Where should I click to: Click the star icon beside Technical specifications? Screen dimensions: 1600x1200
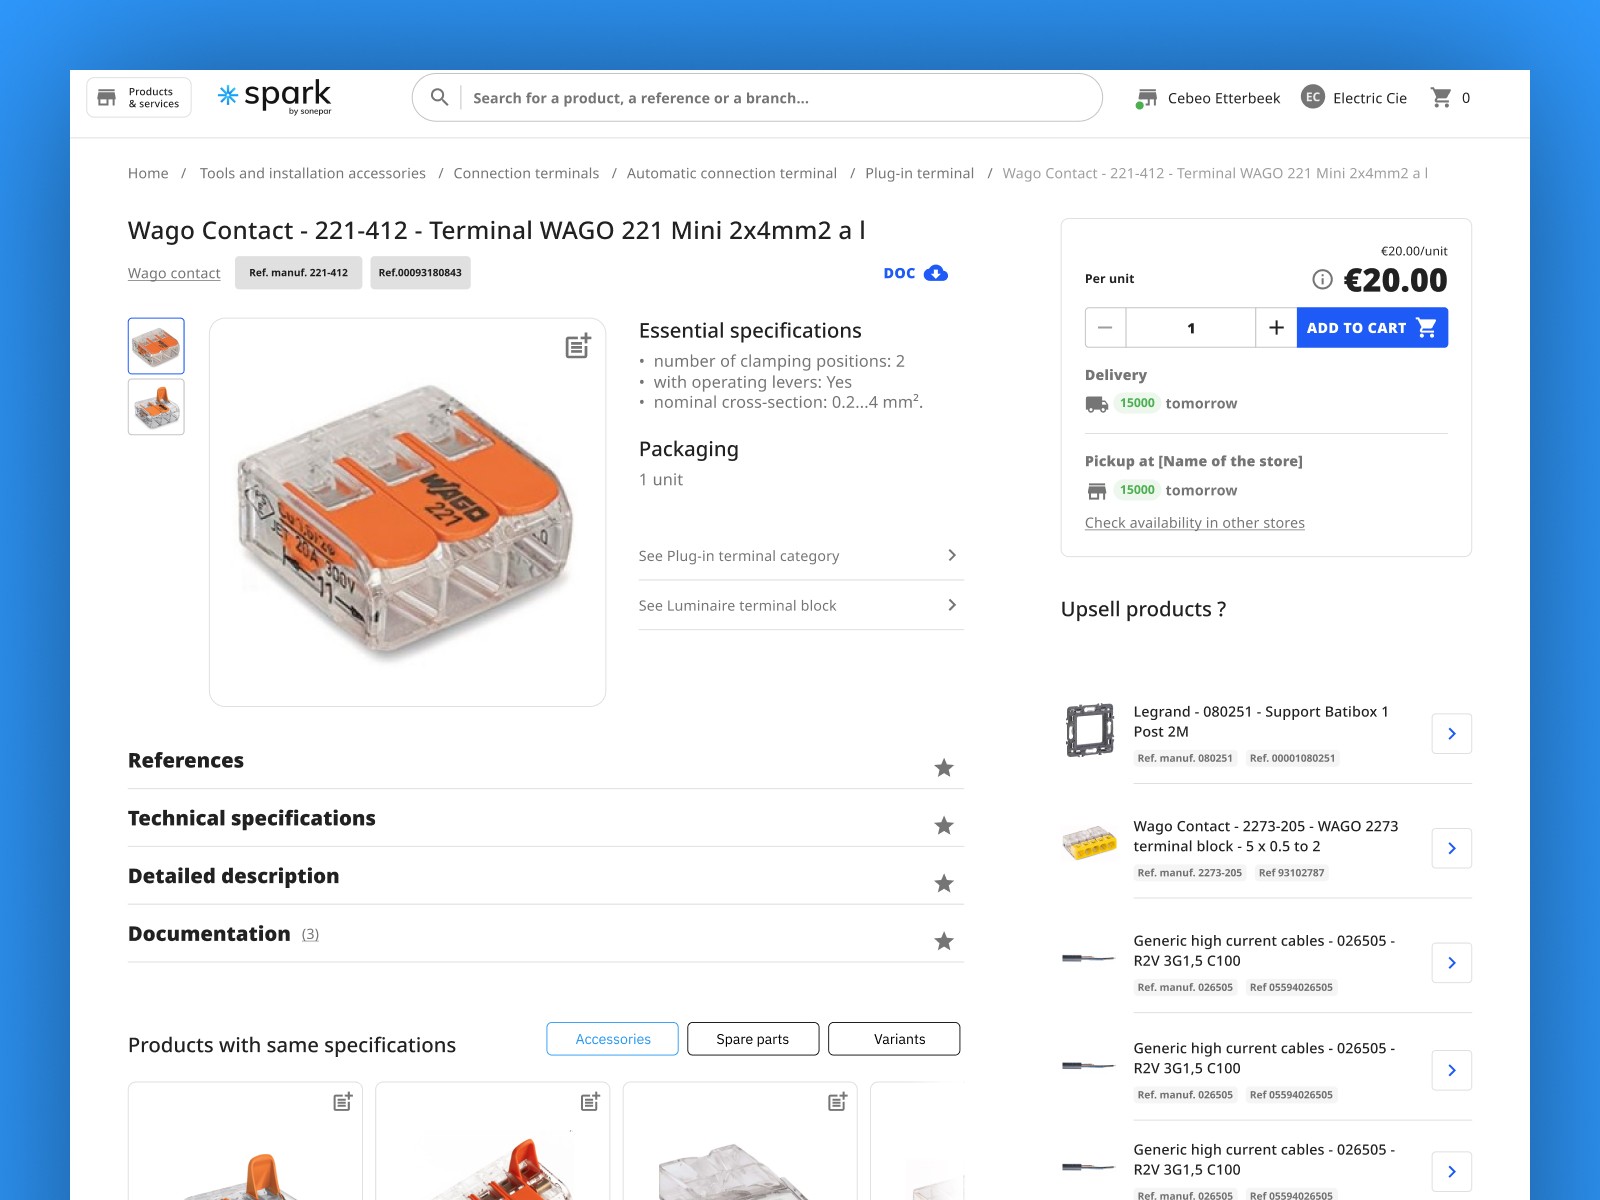click(x=944, y=826)
